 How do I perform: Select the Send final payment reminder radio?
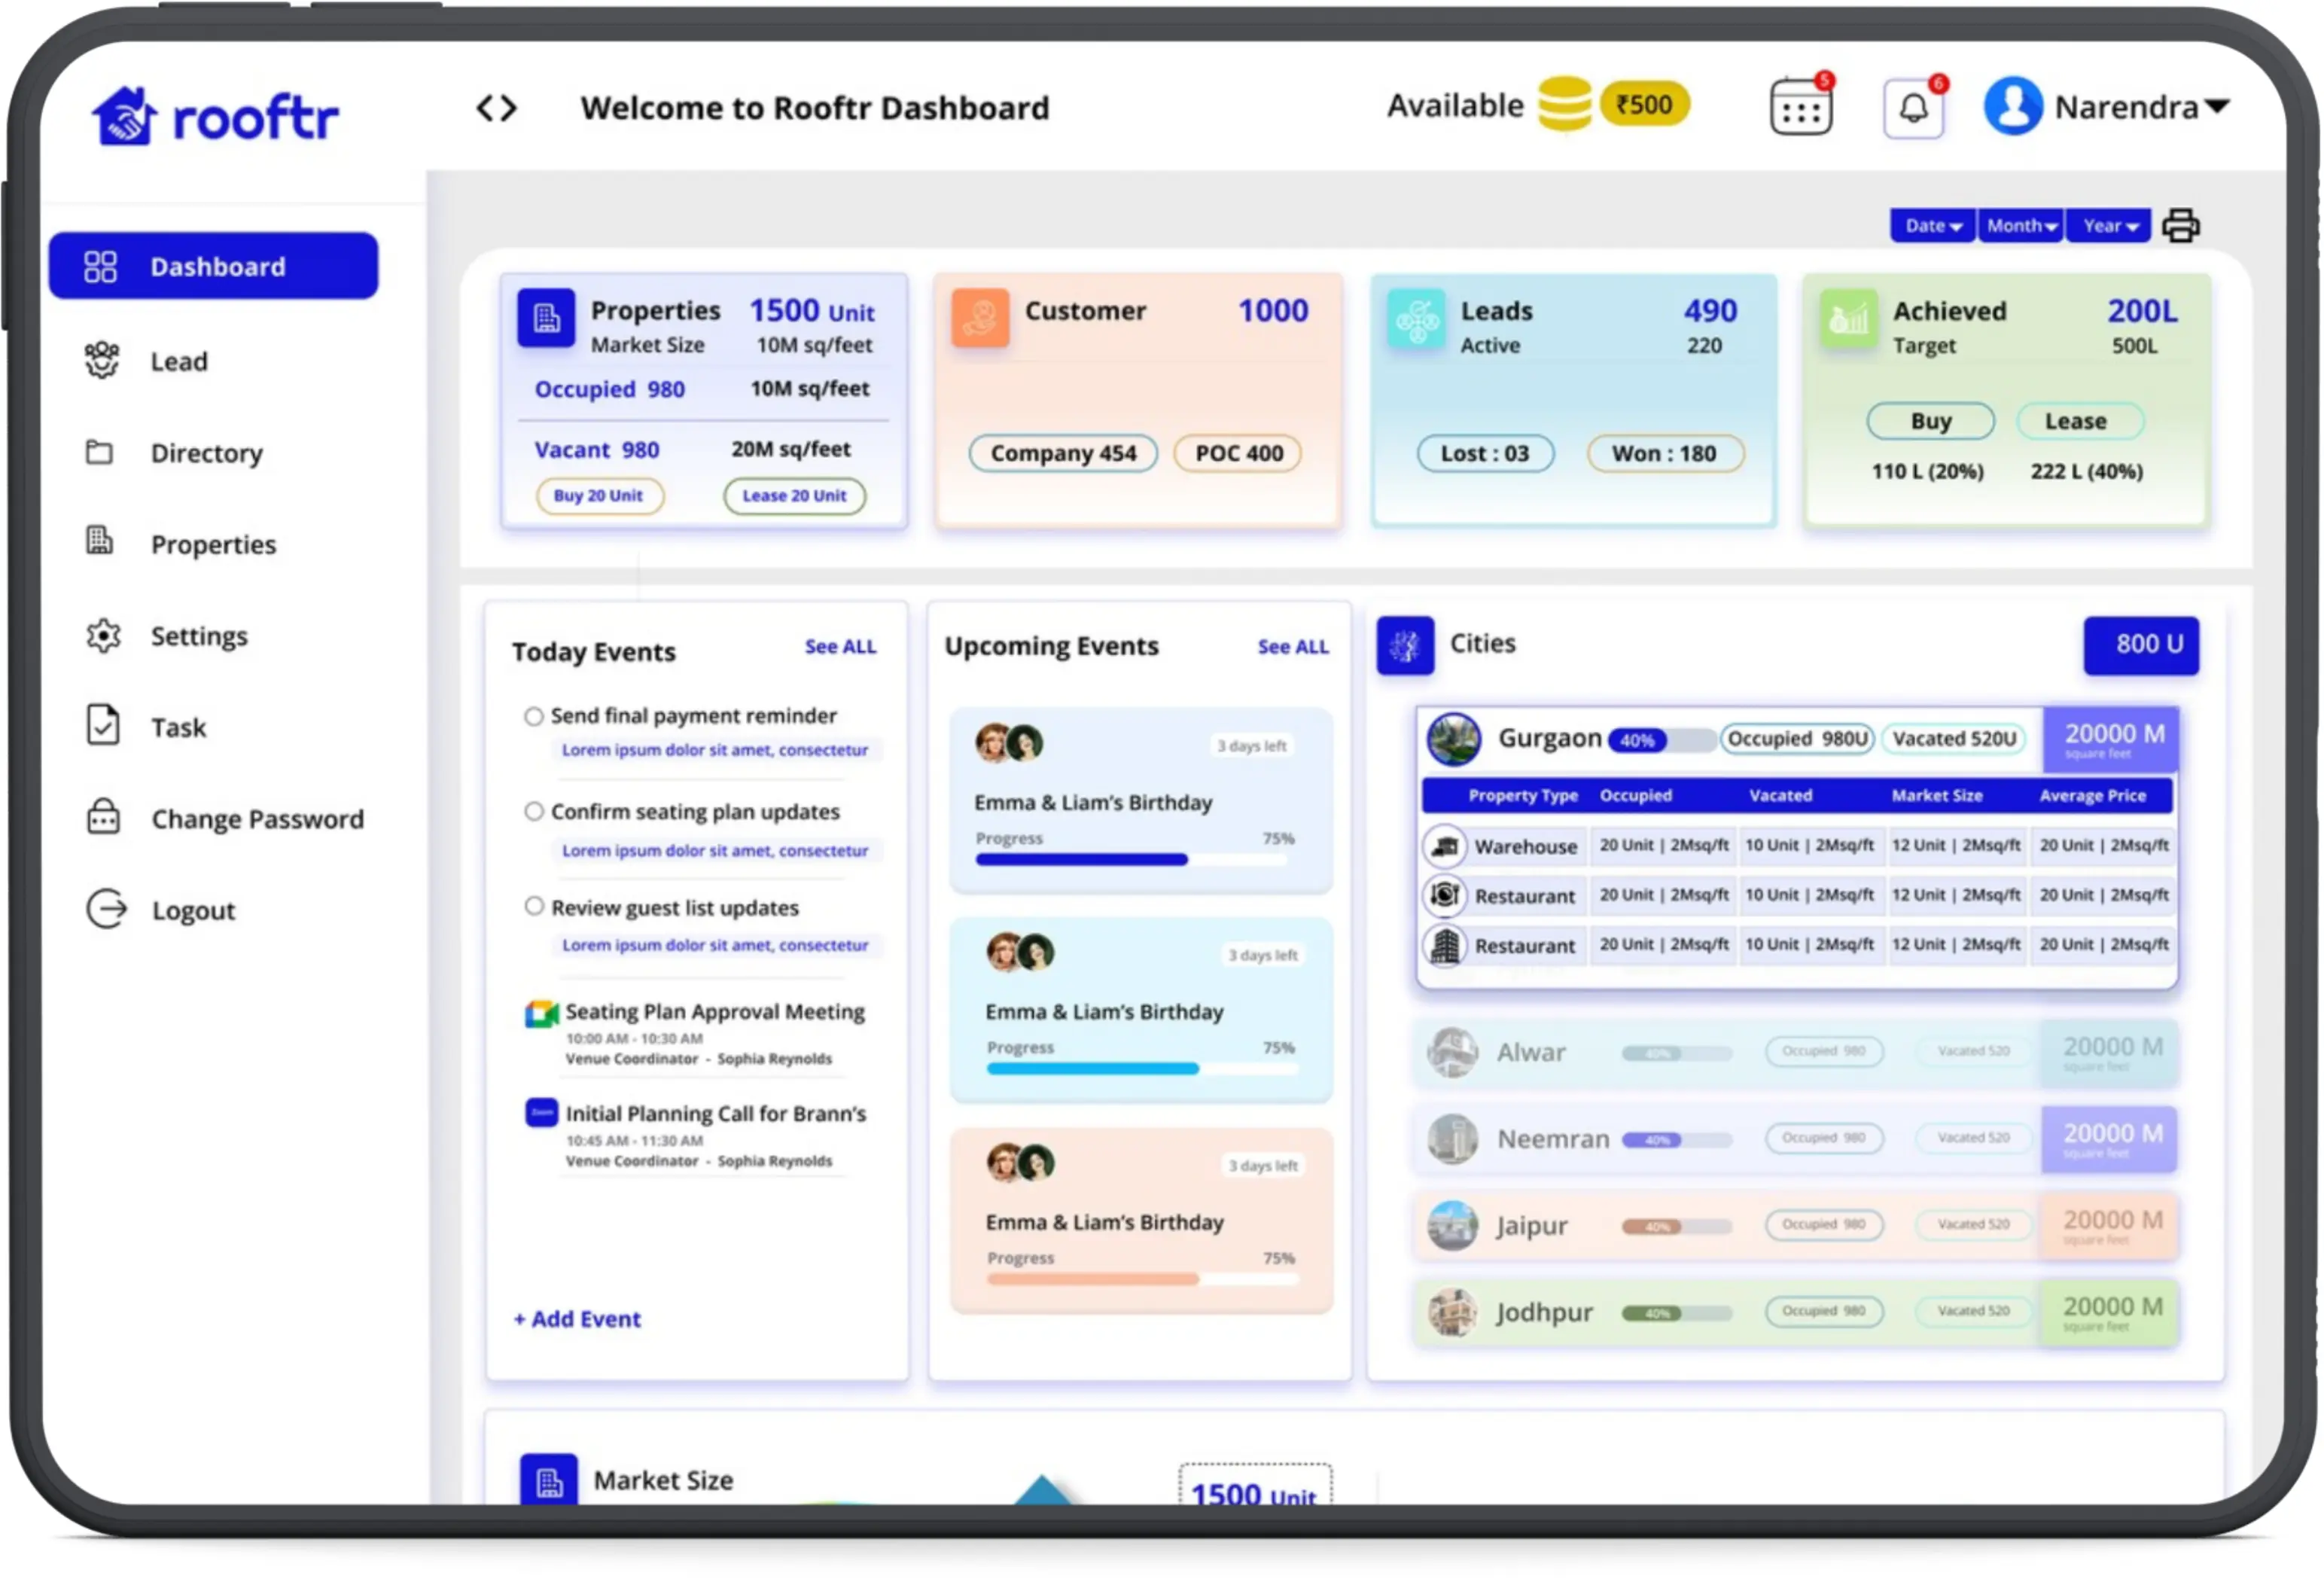(534, 717)
